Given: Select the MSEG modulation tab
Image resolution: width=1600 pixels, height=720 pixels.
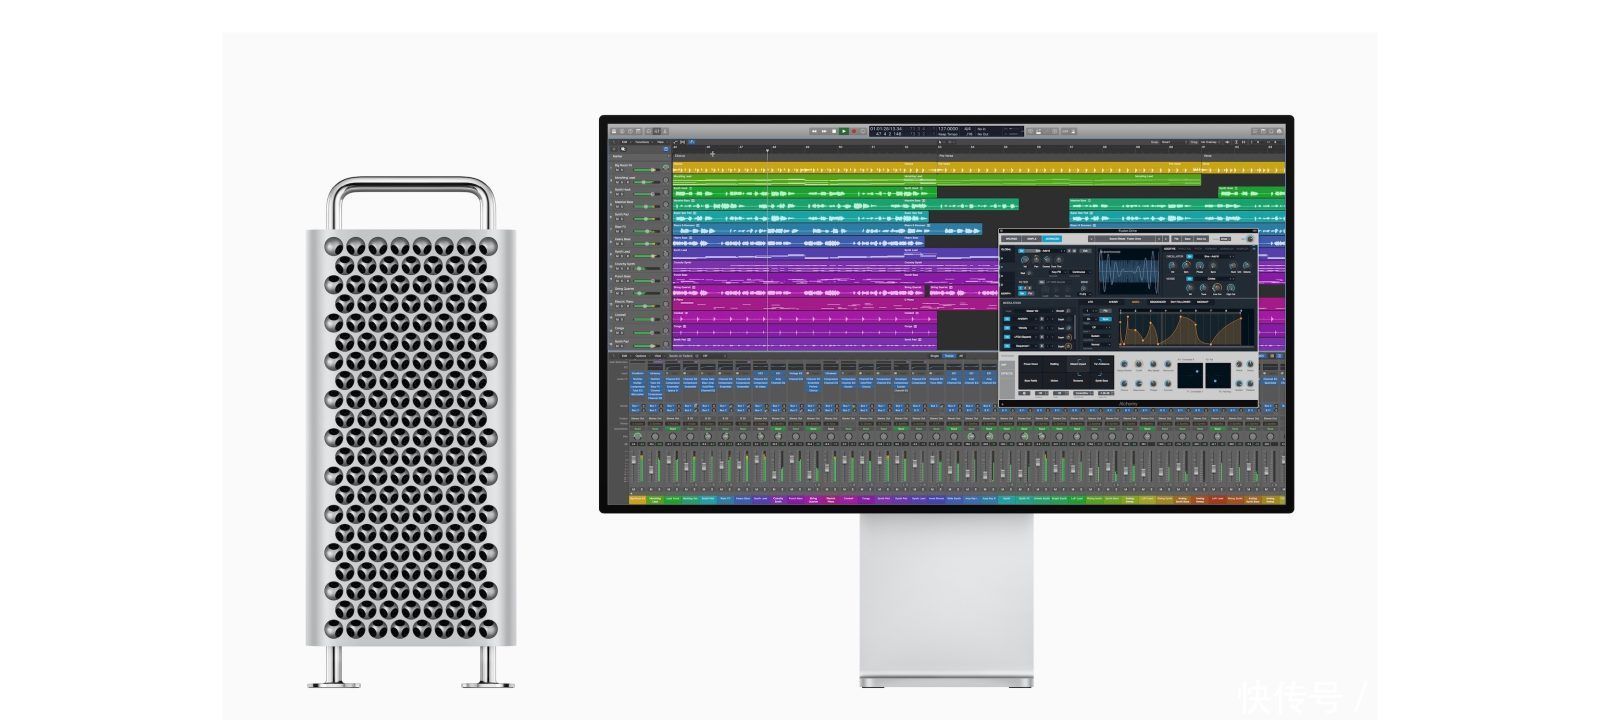Looking at the screenshot, I should (x=1136, y=301).
